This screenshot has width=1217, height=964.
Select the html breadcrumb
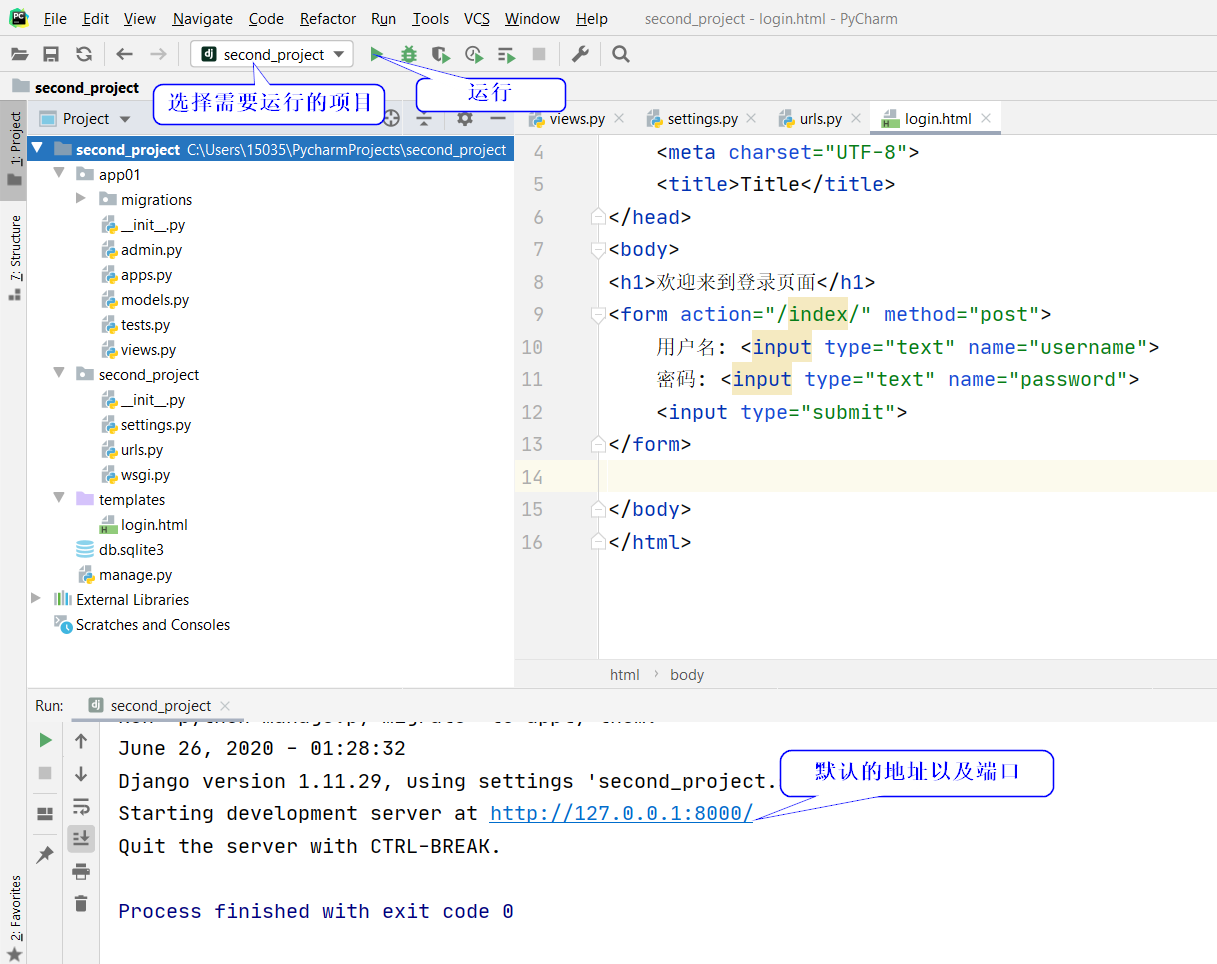pyautogui.click(x=625, y=675)
